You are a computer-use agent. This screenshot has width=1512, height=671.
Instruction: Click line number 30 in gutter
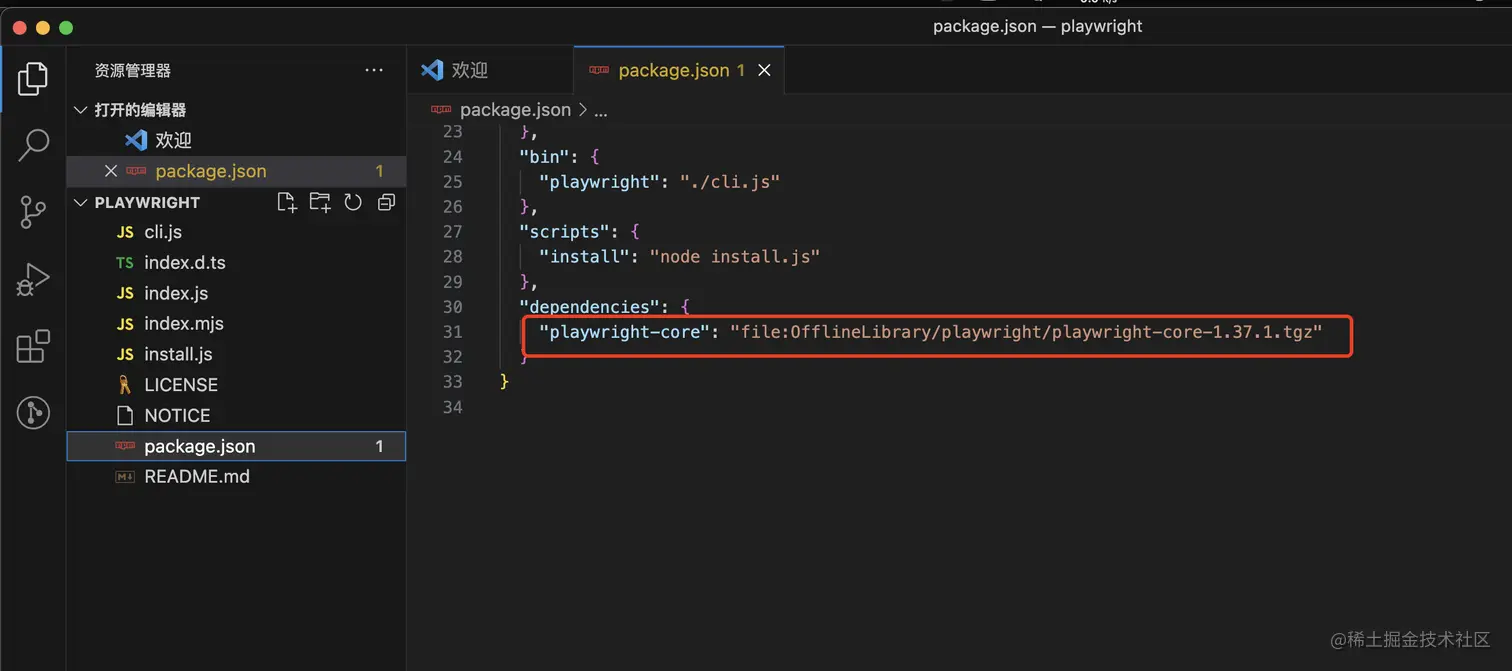click(452, 307)
